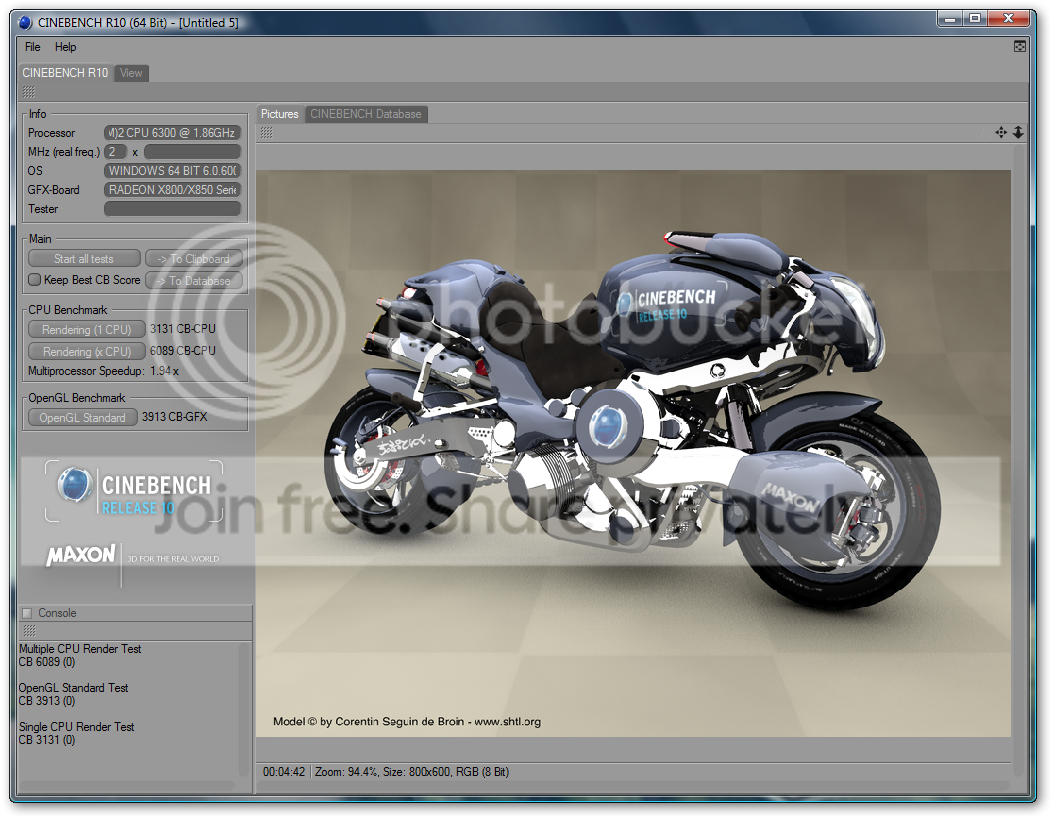Viewport: 1051px width, 817px height.
Task: Open the Help menu
Action: click(66, 47)
